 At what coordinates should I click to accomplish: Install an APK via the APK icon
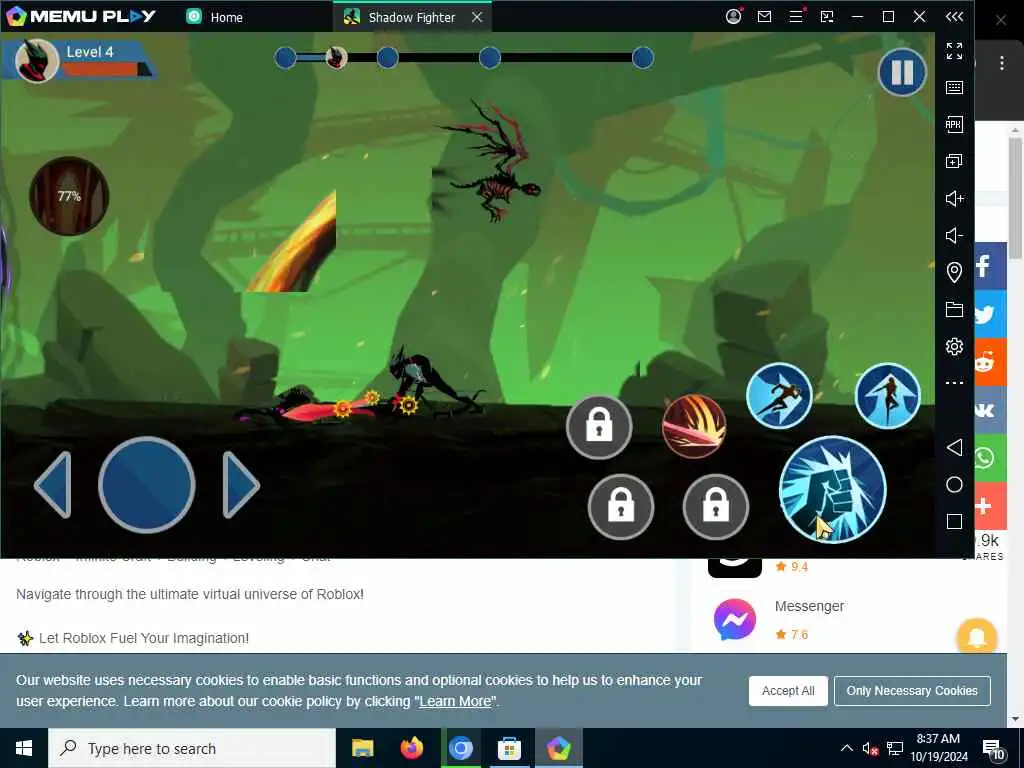pyautogui.click(x=954, y=124)
